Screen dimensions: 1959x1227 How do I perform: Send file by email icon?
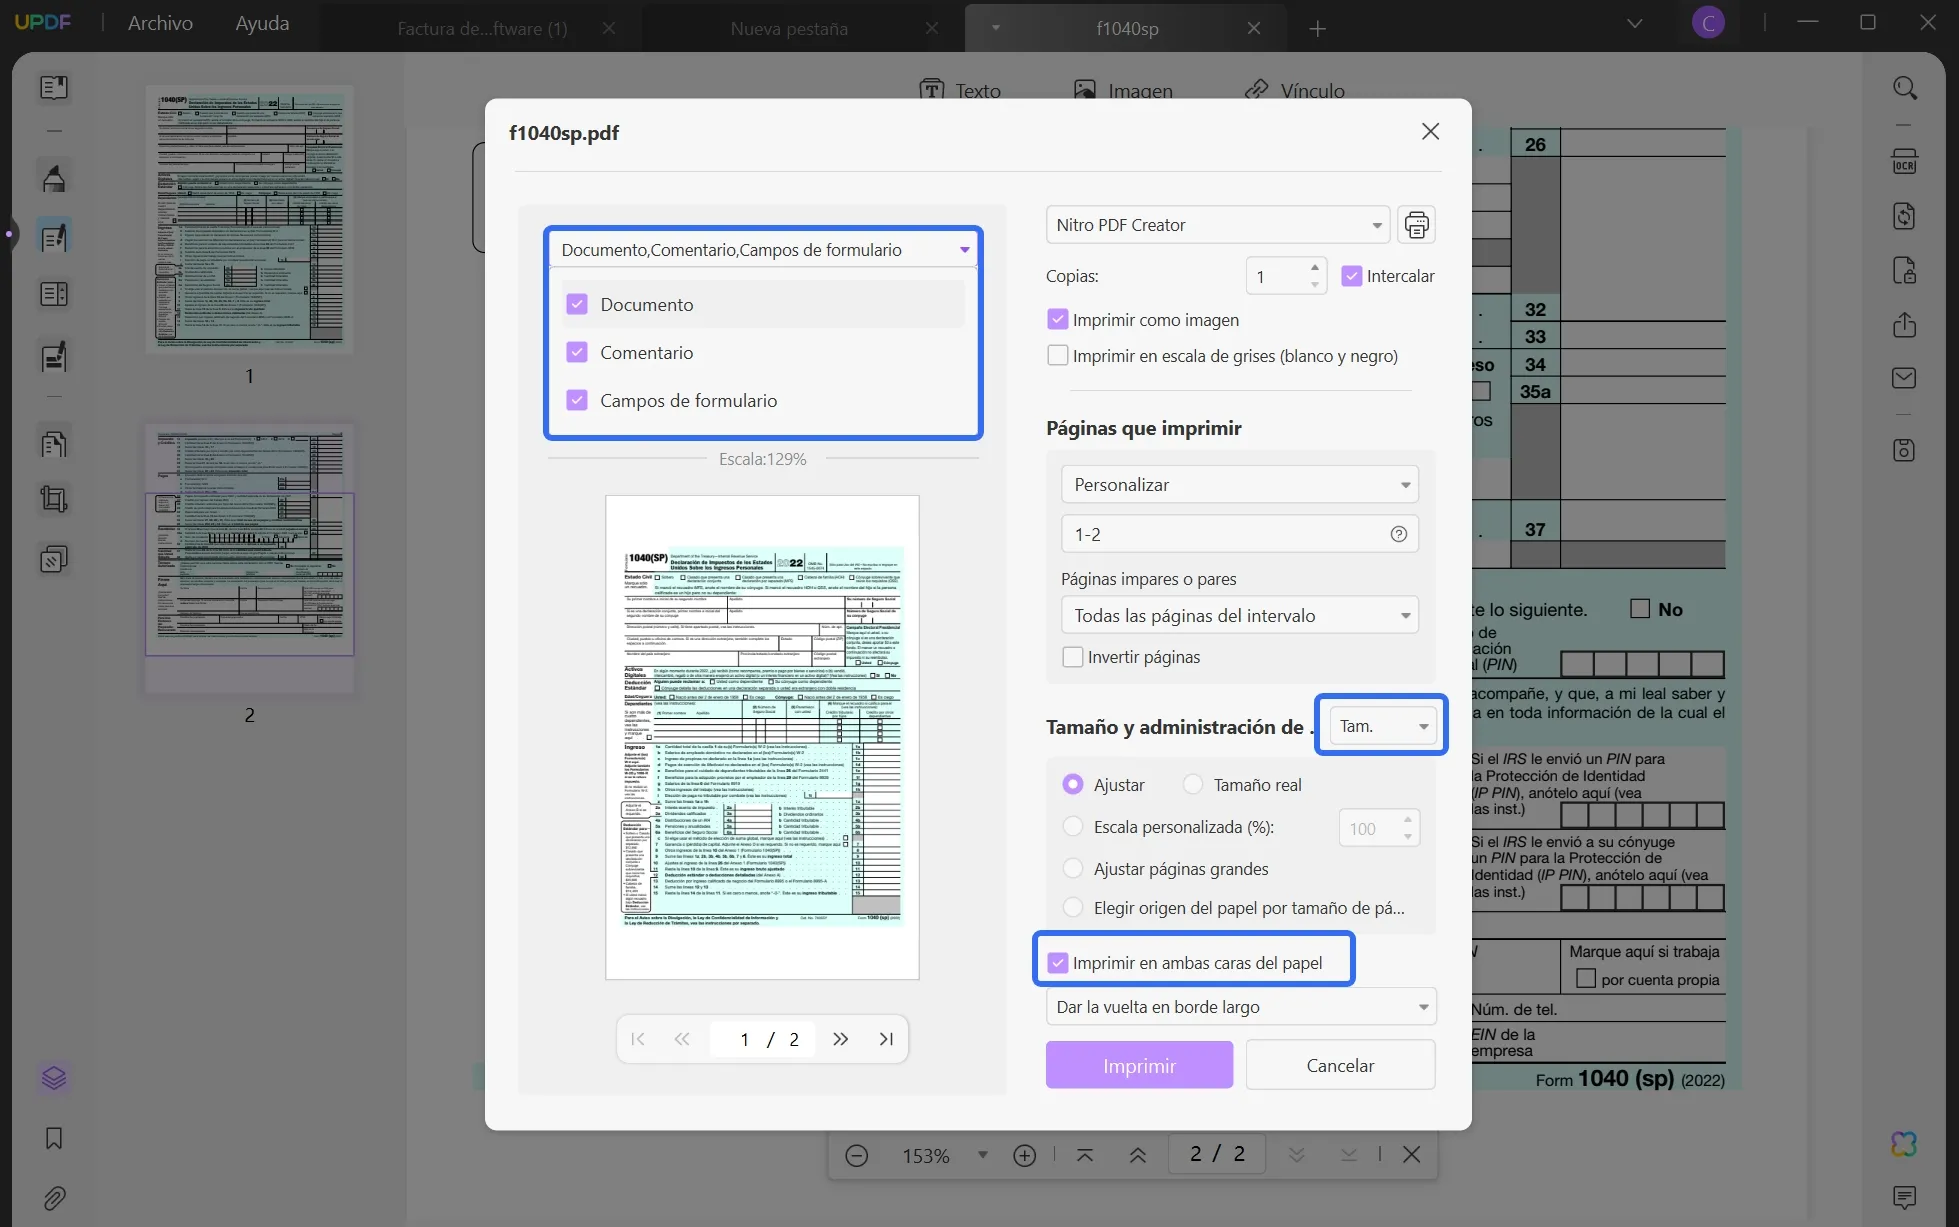click(x=1905, y=378)
